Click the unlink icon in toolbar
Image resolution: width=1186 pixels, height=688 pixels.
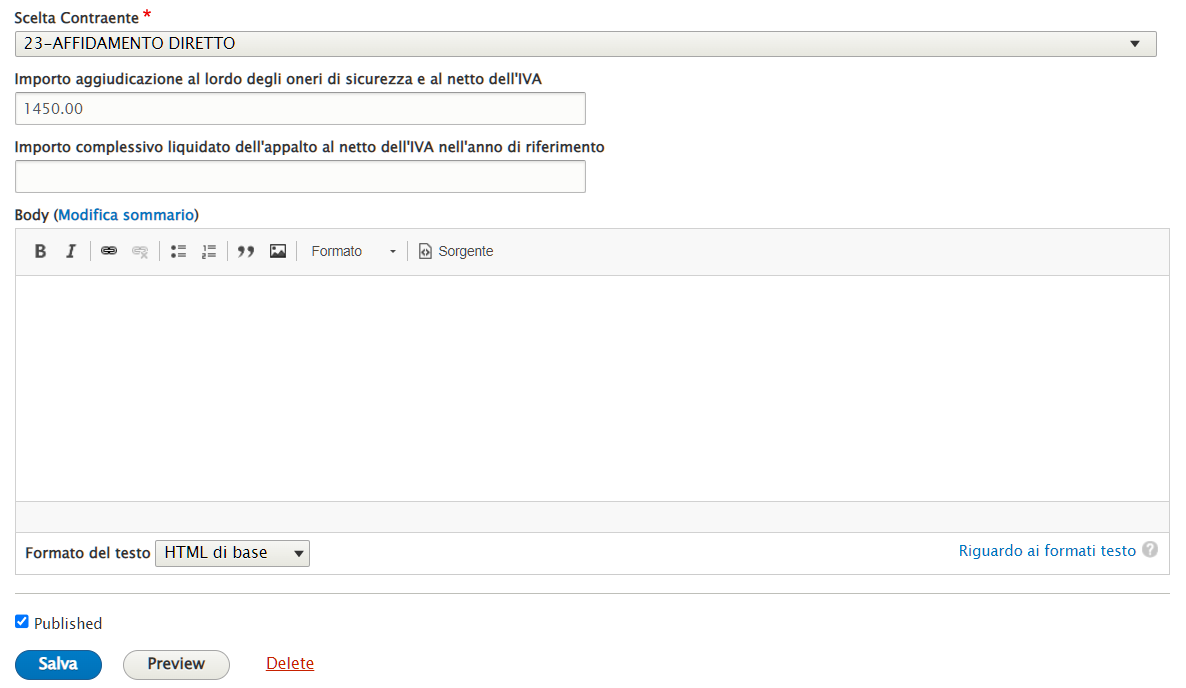pyautogui.click(x=140, y=251)
